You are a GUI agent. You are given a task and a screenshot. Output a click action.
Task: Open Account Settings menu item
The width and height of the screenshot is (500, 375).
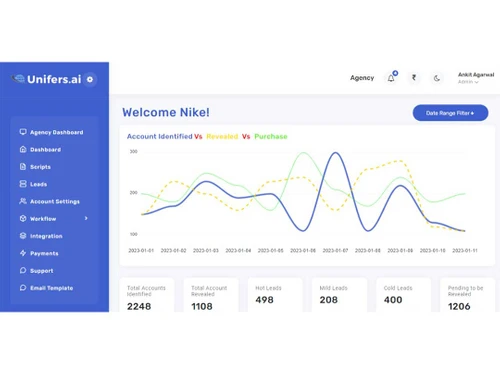54,202
